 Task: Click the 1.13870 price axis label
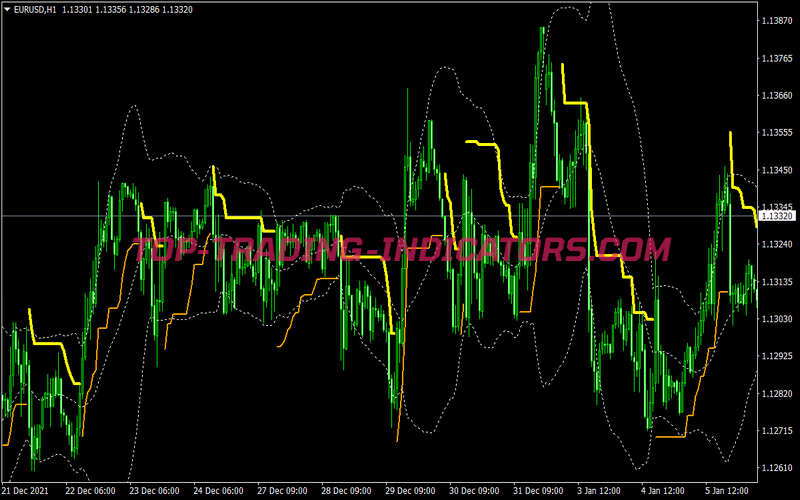coord(777,21)
